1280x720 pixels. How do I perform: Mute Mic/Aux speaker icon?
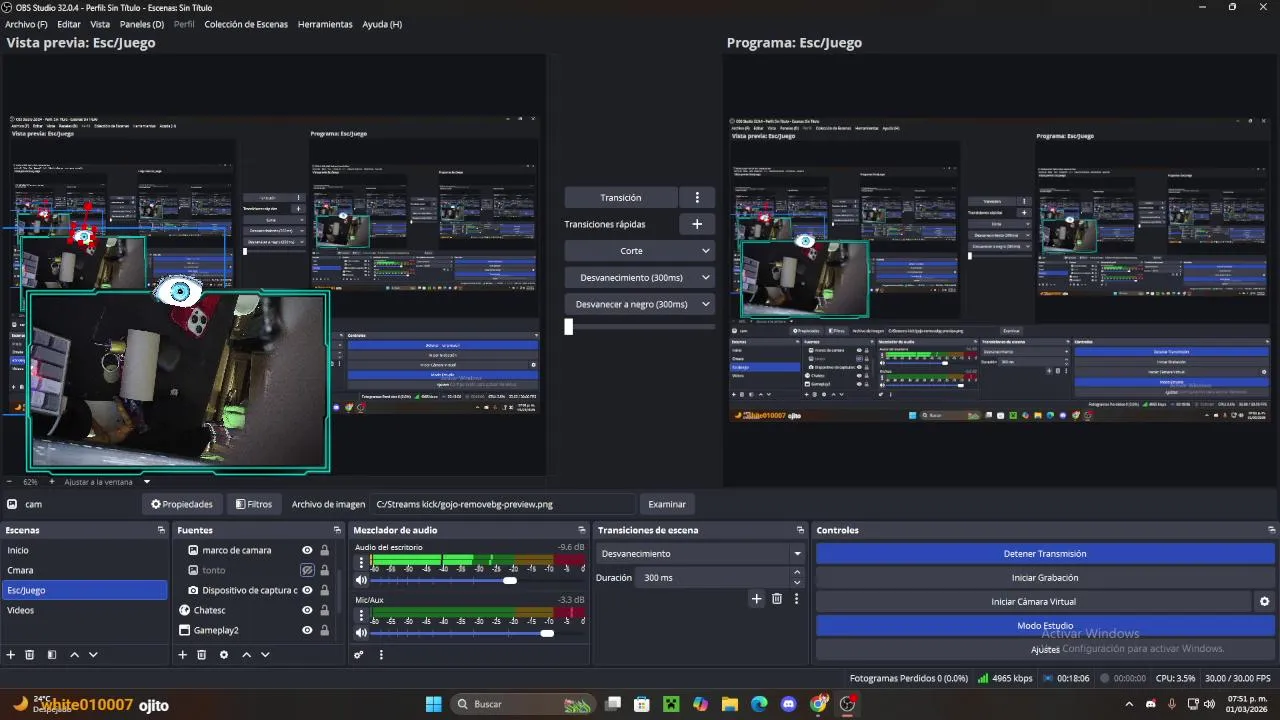pos(361,633)
